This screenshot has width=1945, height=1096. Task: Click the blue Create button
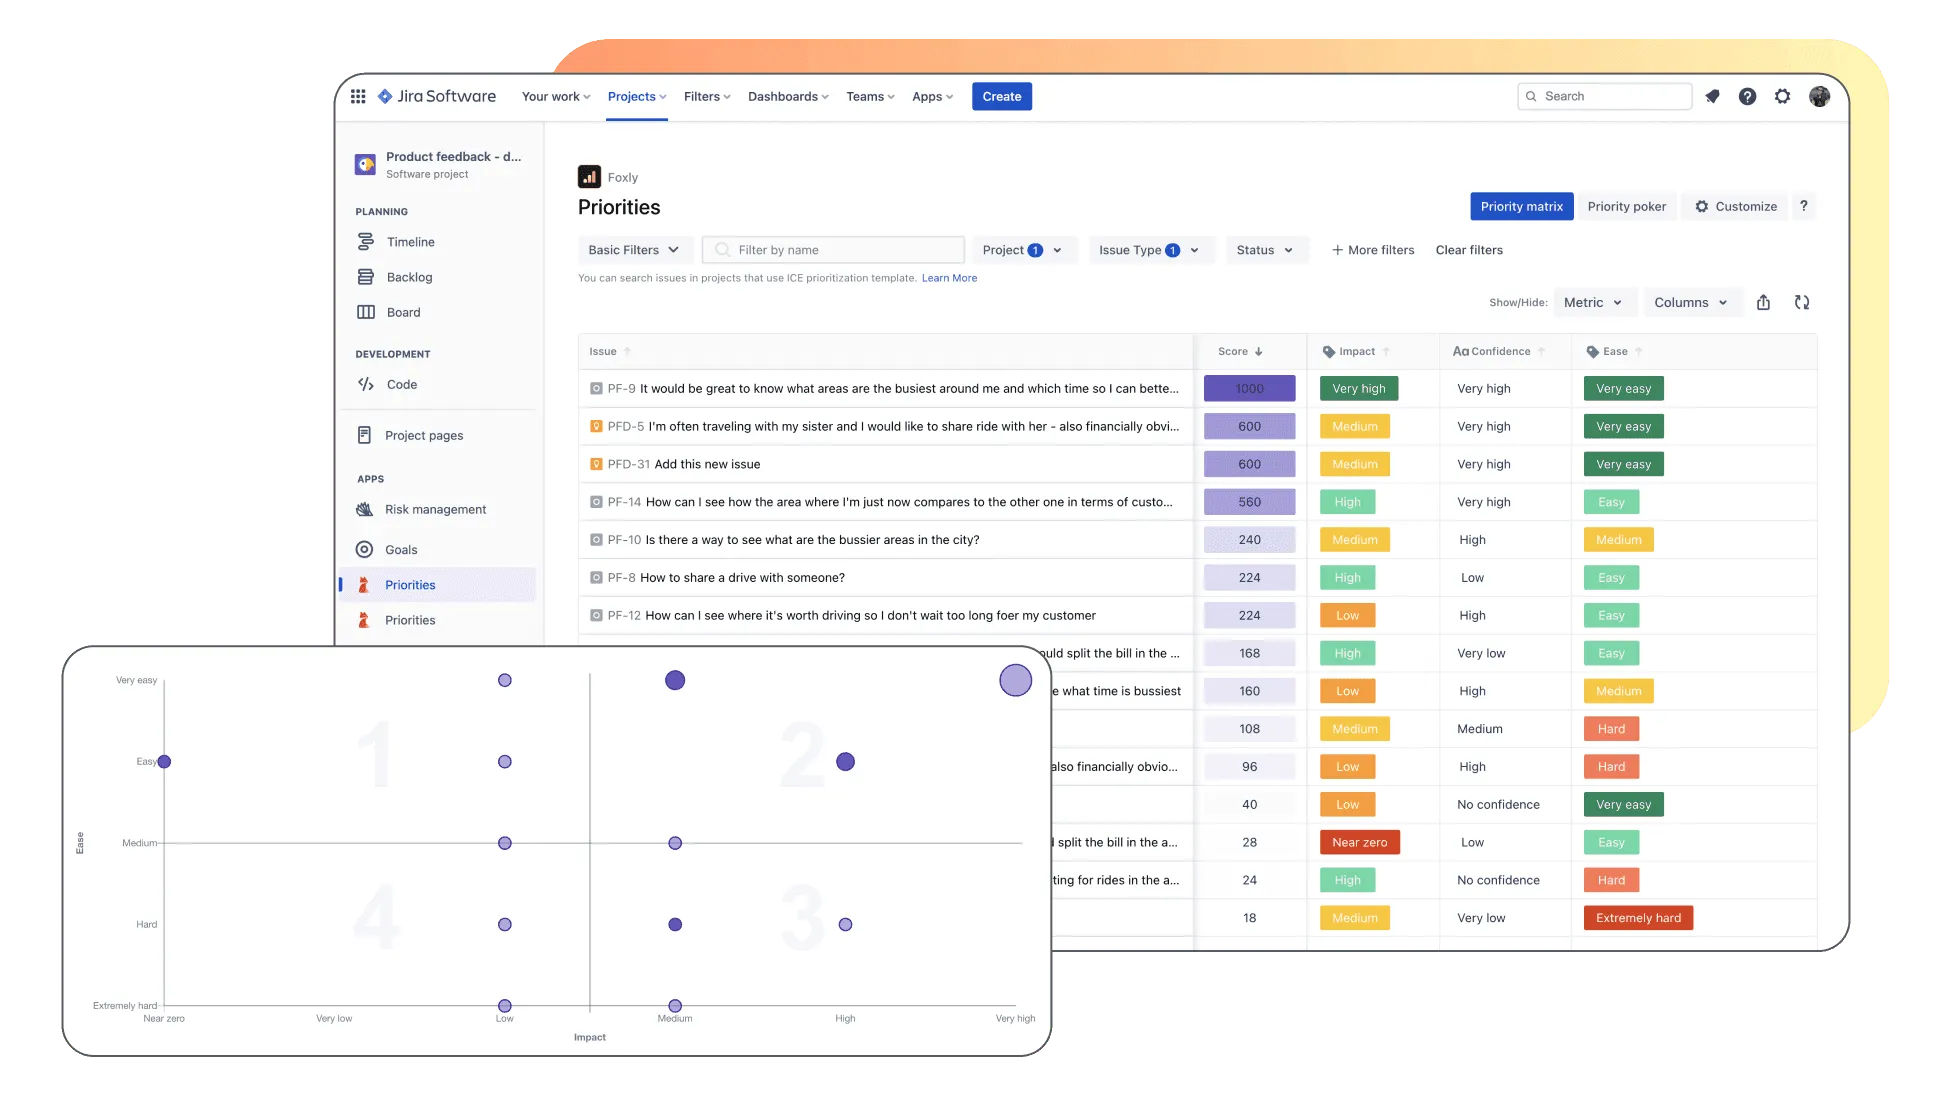click(1001, 96)
